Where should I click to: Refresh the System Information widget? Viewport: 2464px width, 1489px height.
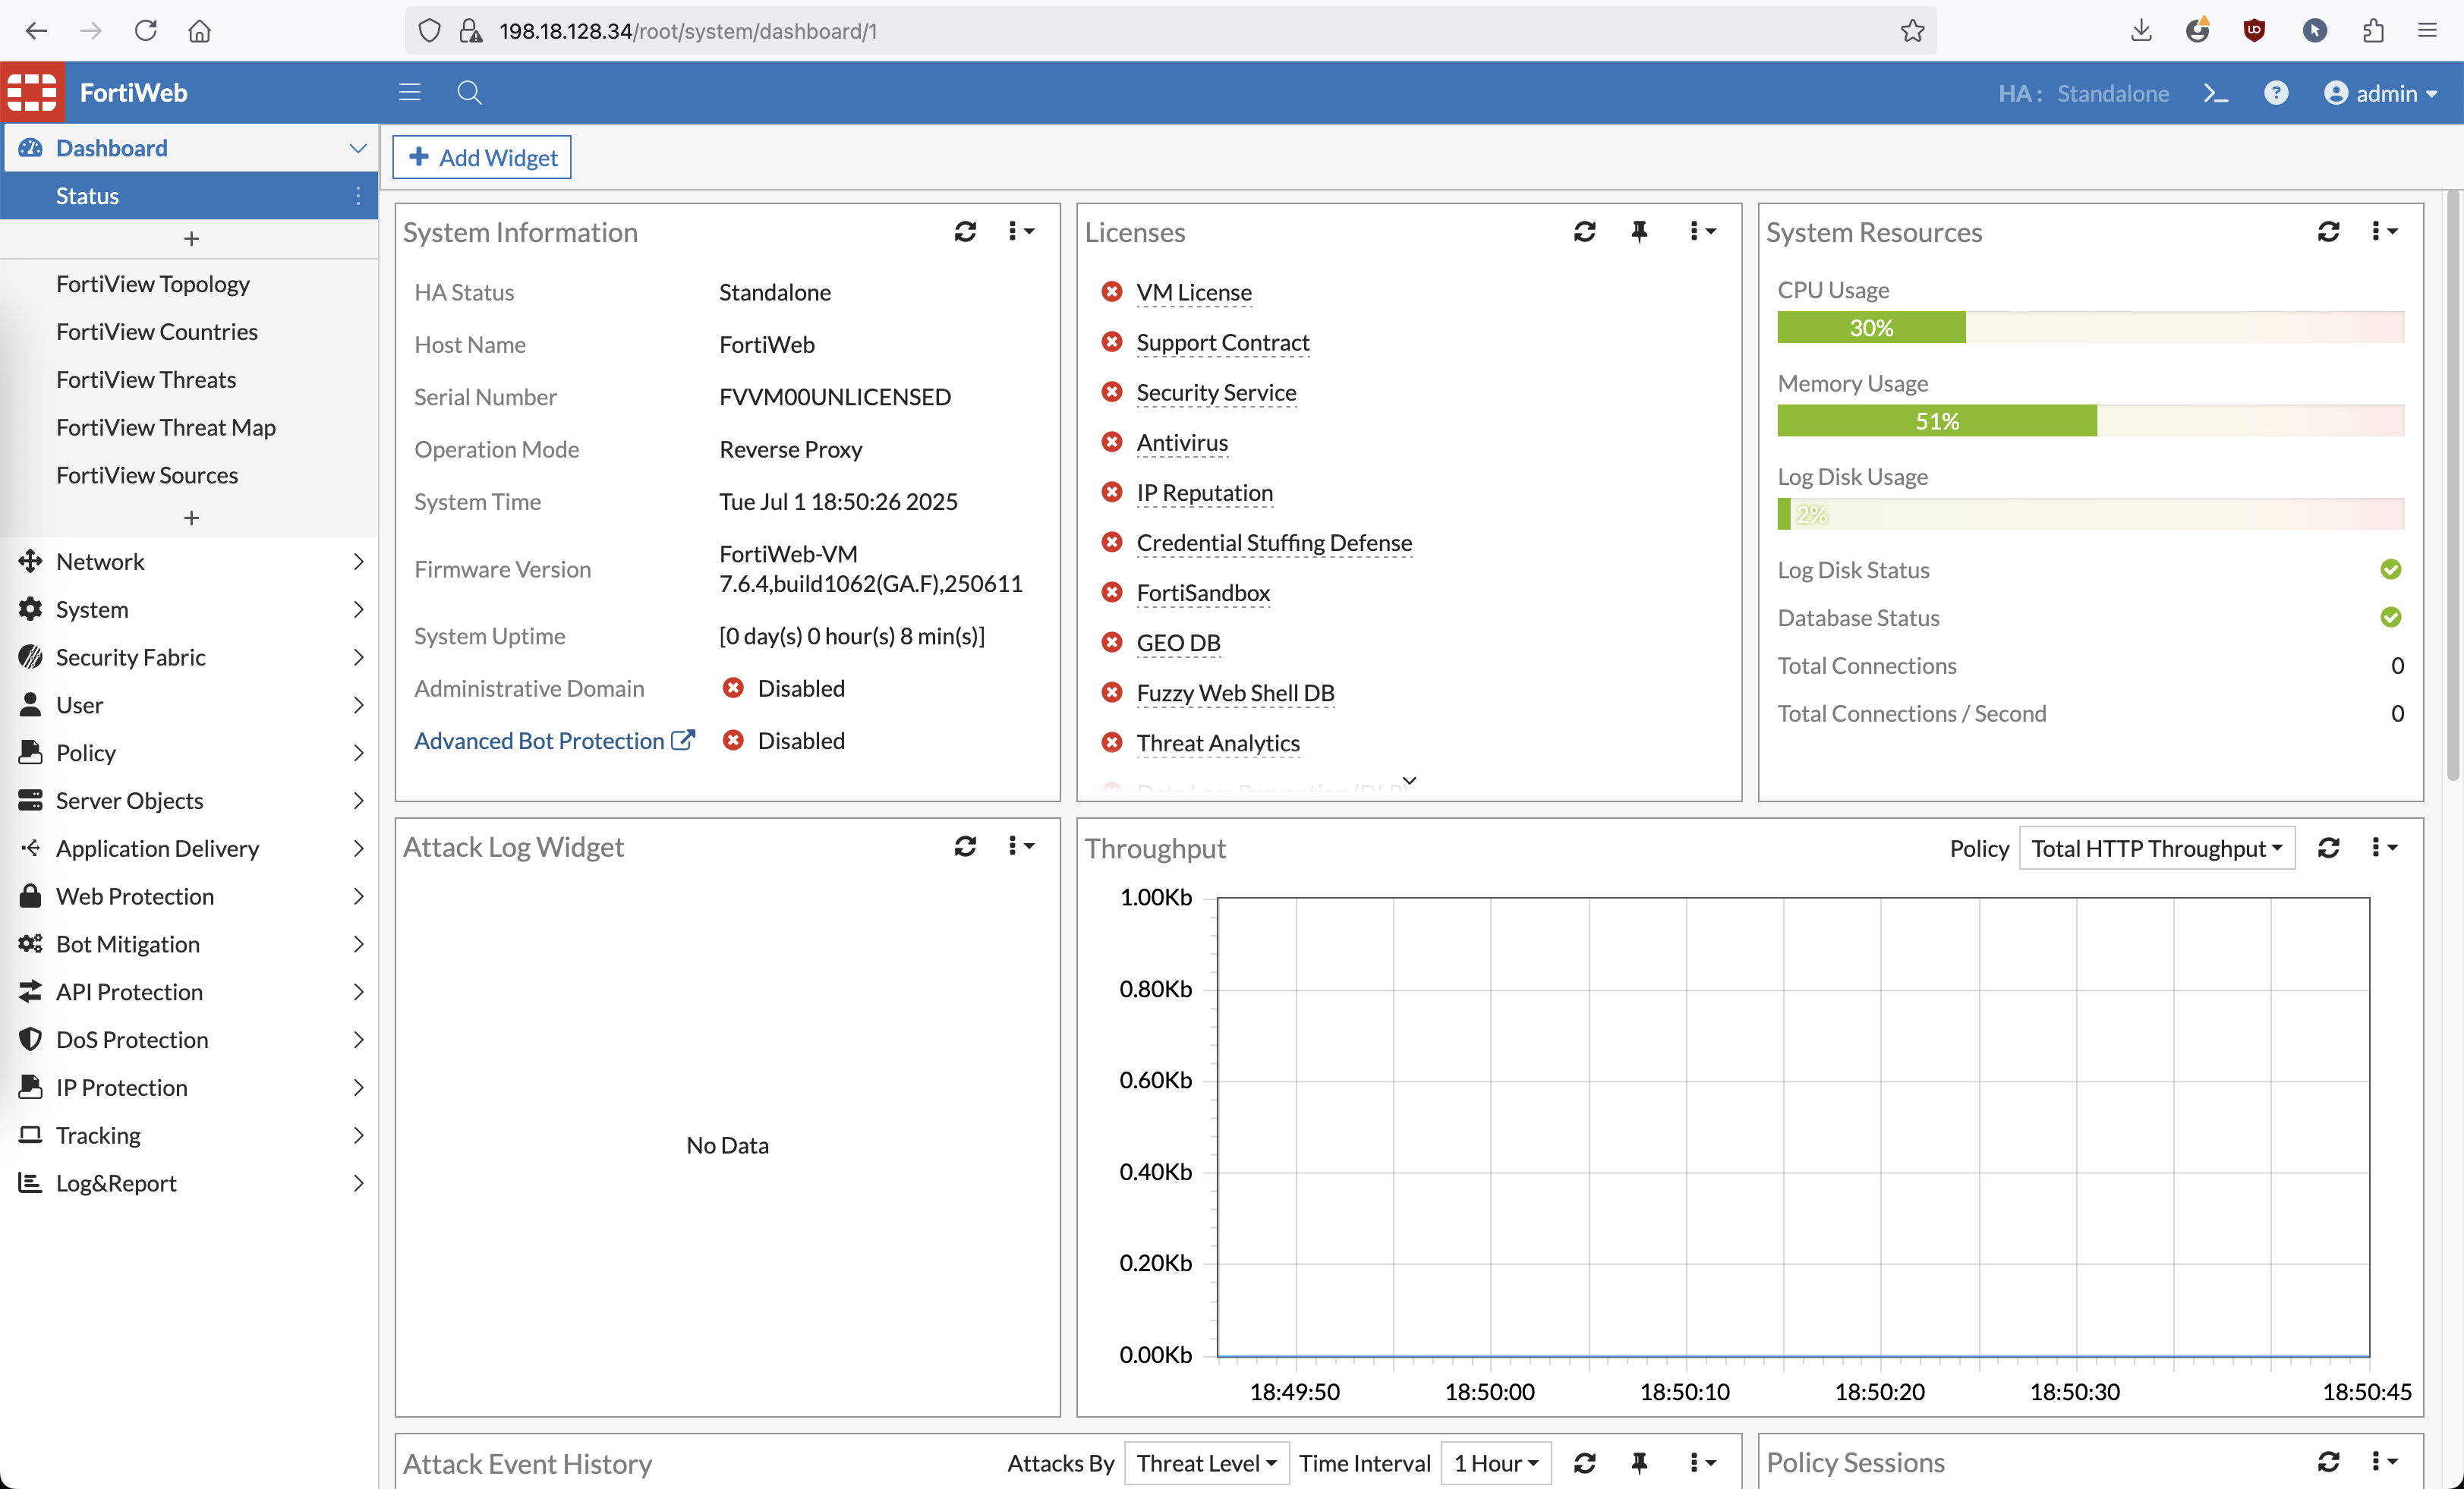[965, 232]
